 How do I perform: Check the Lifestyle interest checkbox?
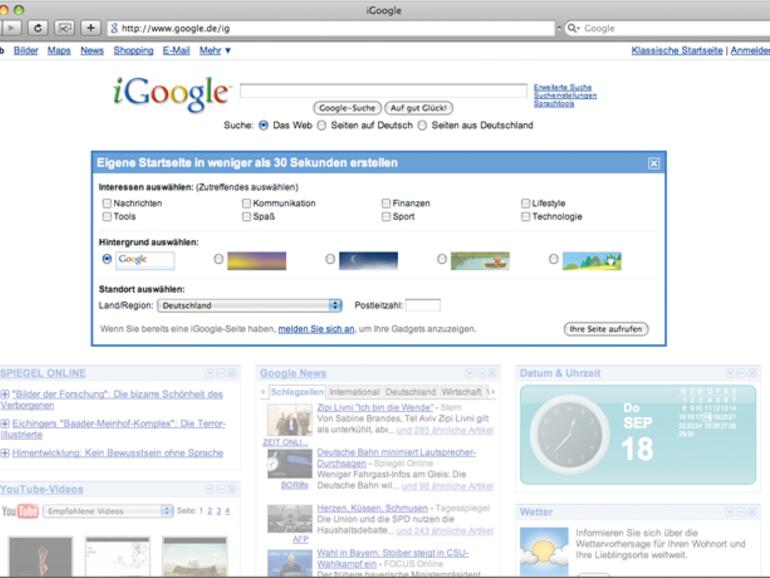point(525,203)
